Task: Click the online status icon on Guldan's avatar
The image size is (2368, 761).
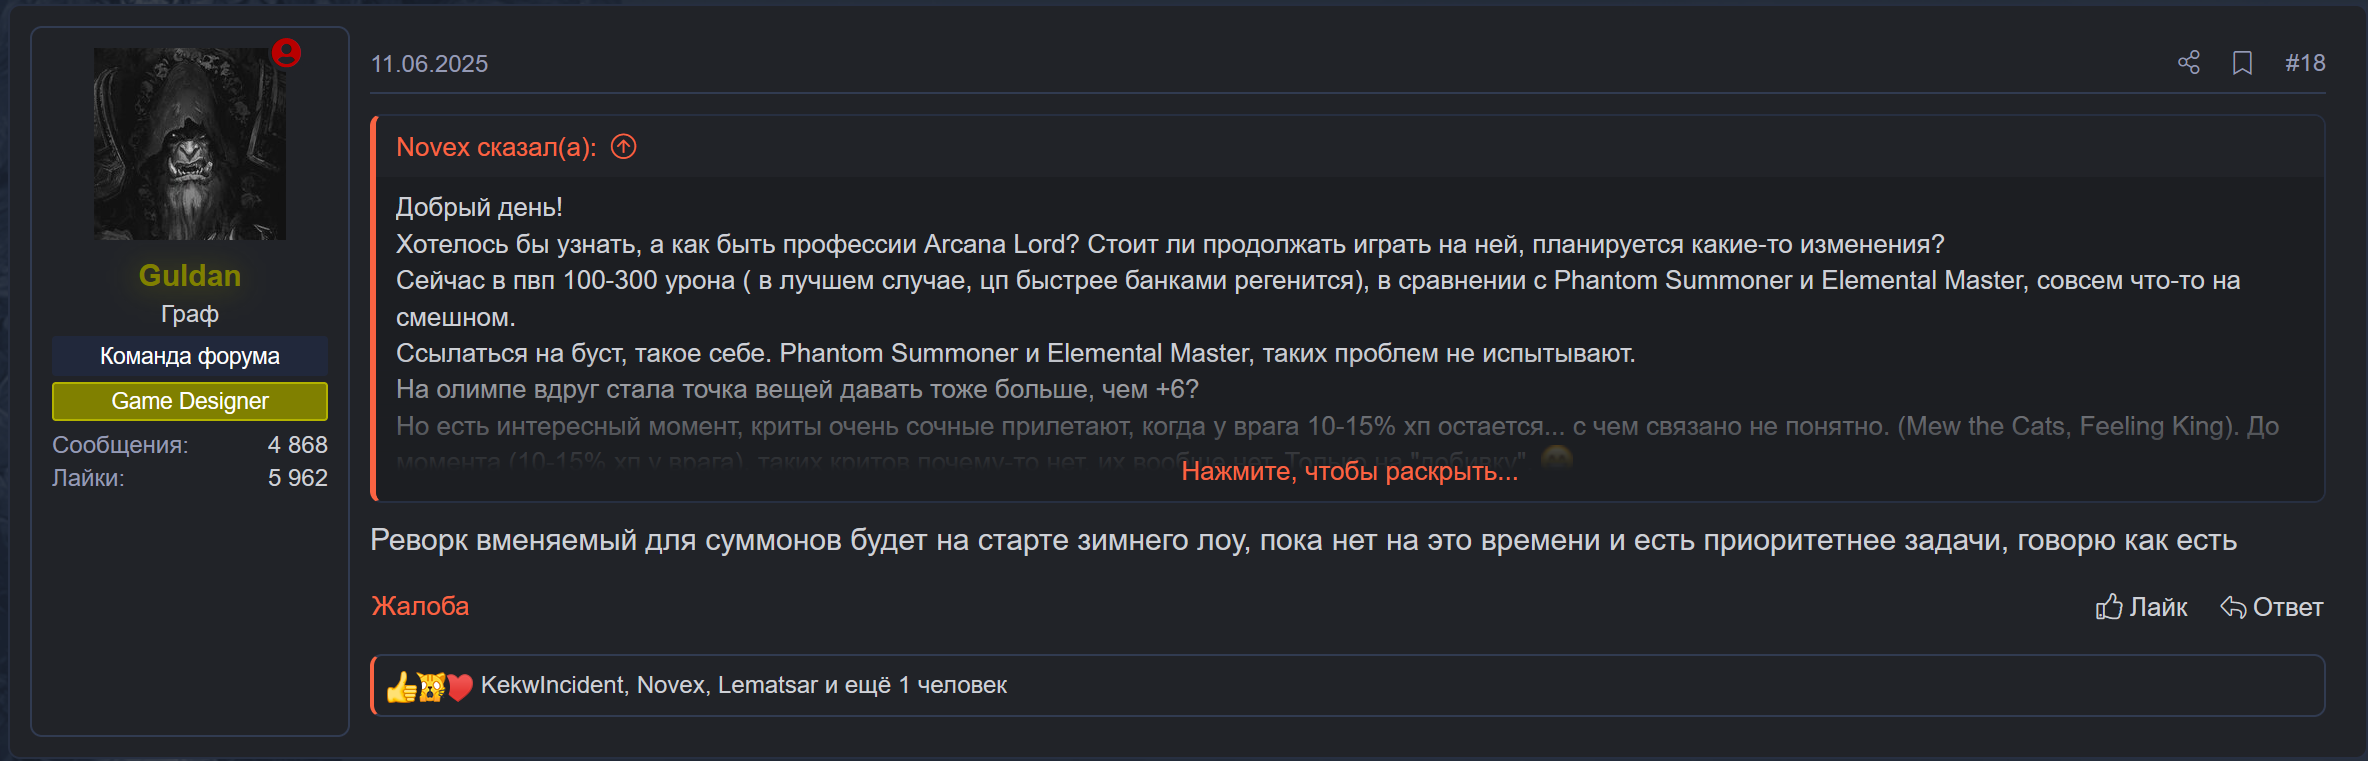Action: pos(287,55)
